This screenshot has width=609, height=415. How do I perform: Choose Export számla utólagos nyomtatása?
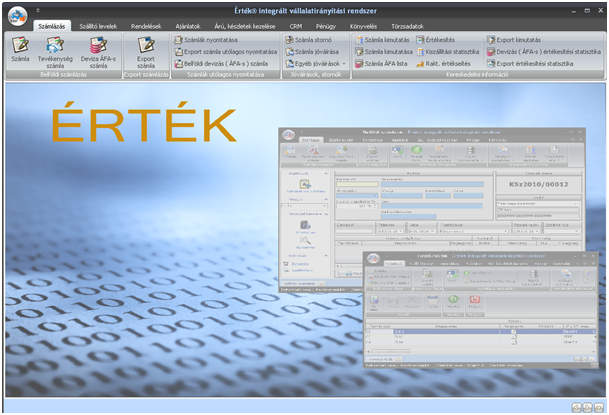pos(226,52)
